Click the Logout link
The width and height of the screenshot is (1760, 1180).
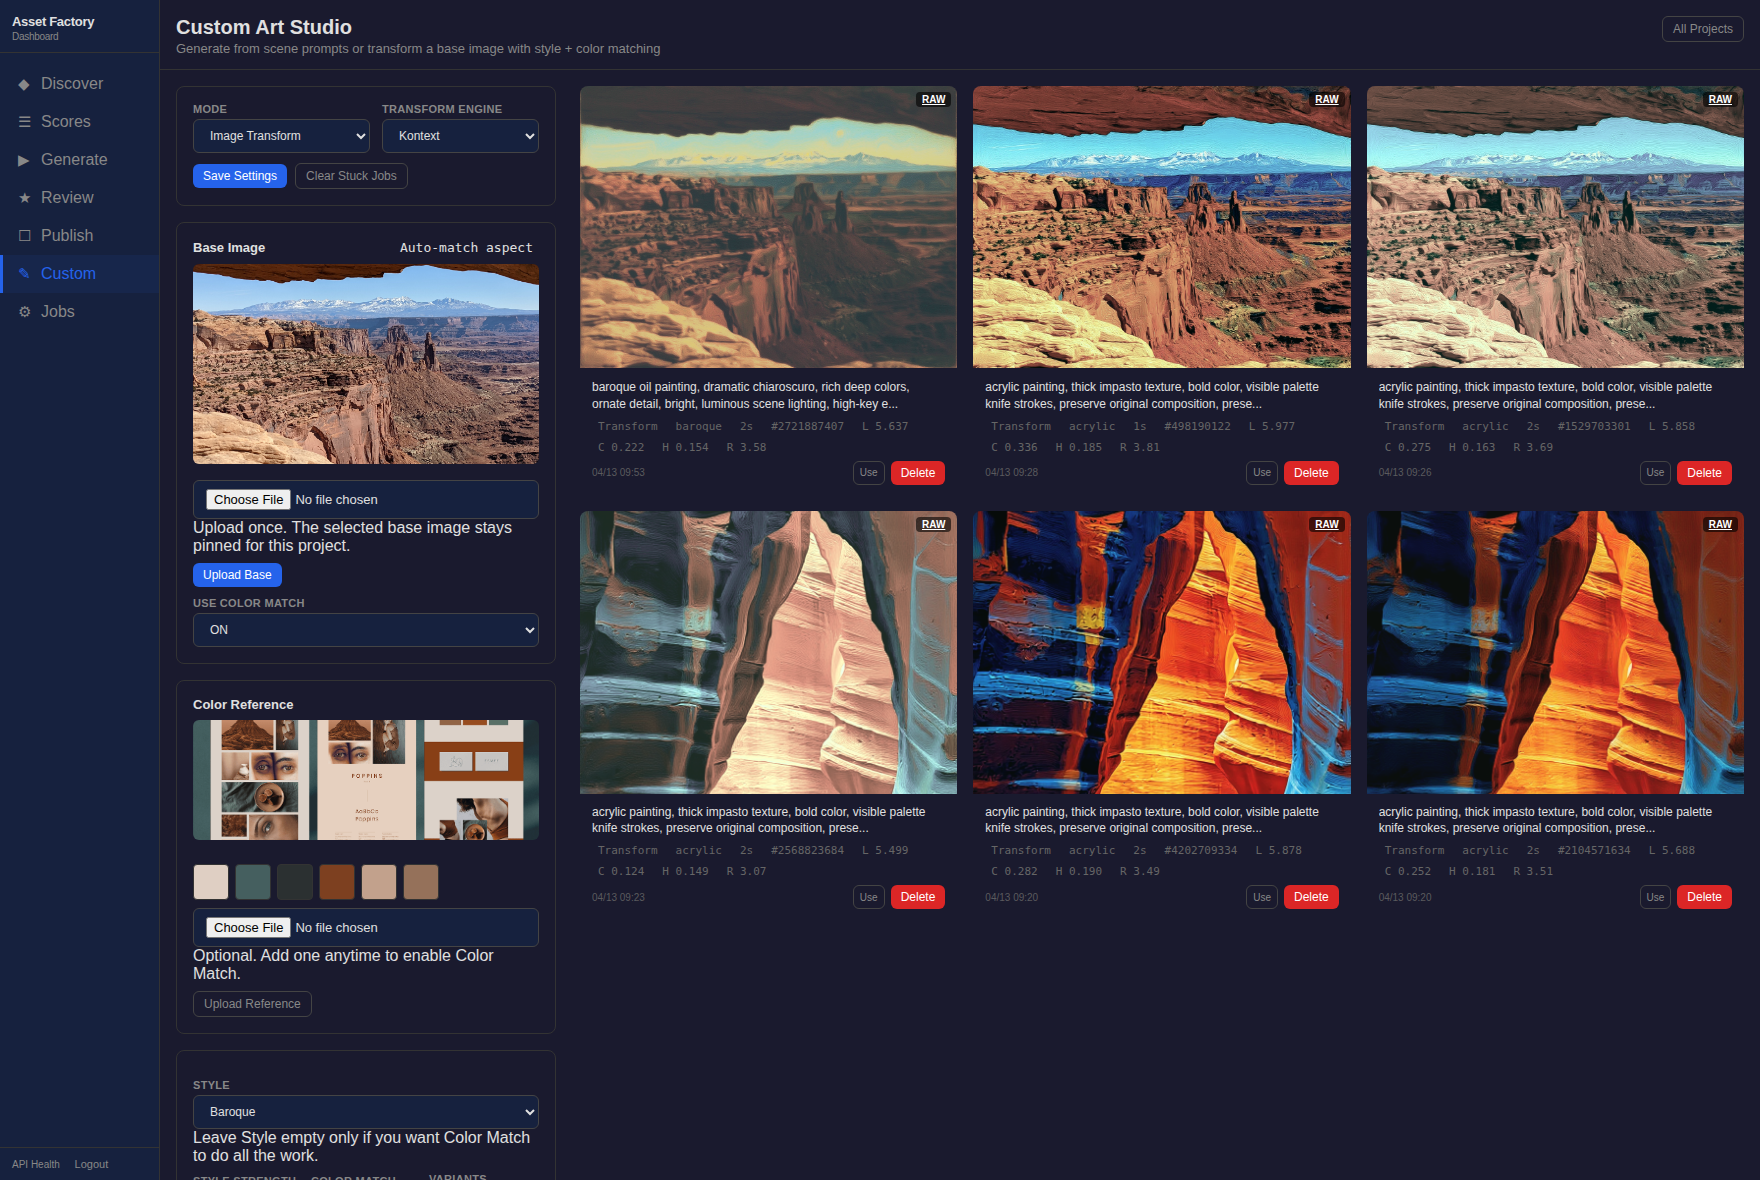pos(91,1164)
